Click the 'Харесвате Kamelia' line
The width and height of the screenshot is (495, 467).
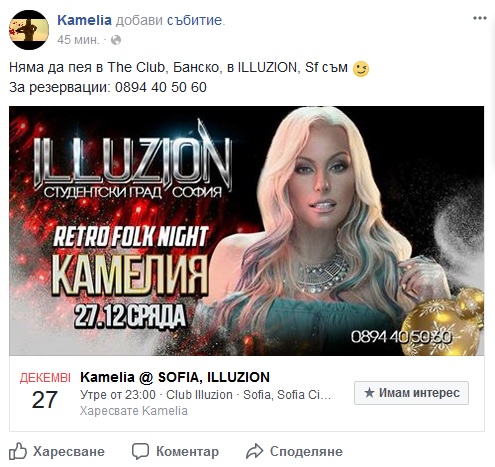(x=134, y=411)
